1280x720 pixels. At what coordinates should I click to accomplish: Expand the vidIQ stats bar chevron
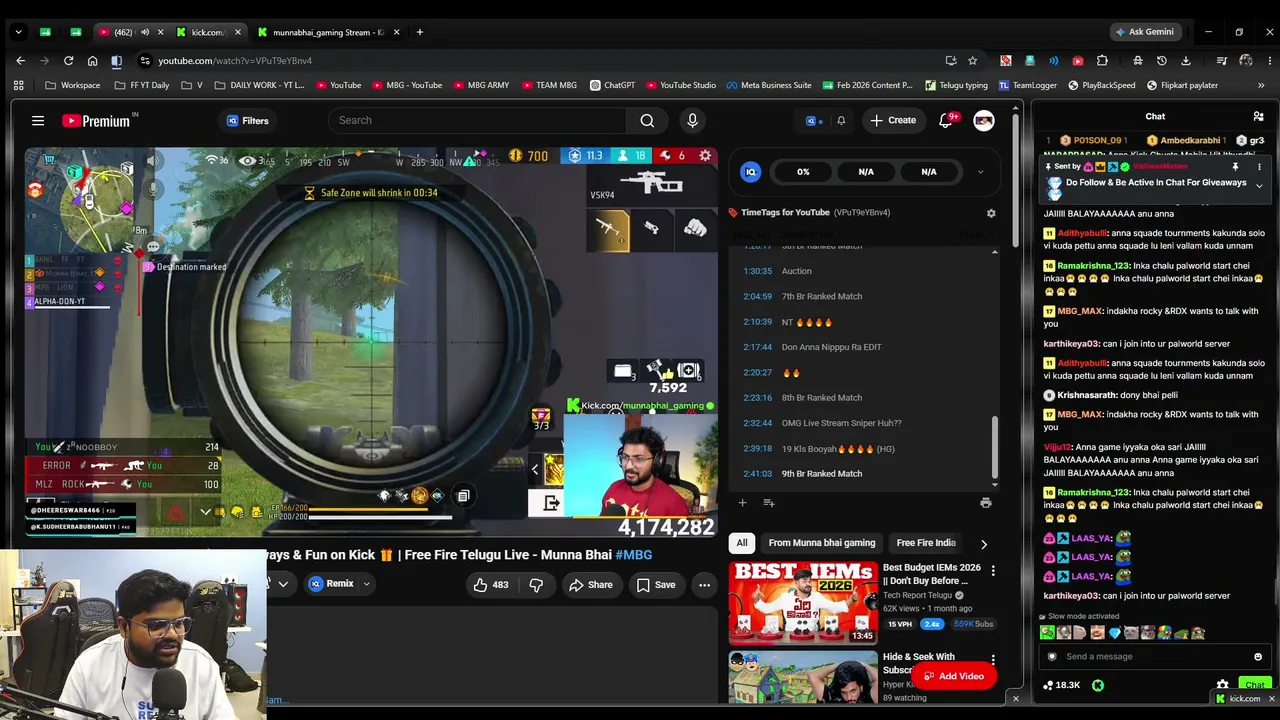(980, 172)
